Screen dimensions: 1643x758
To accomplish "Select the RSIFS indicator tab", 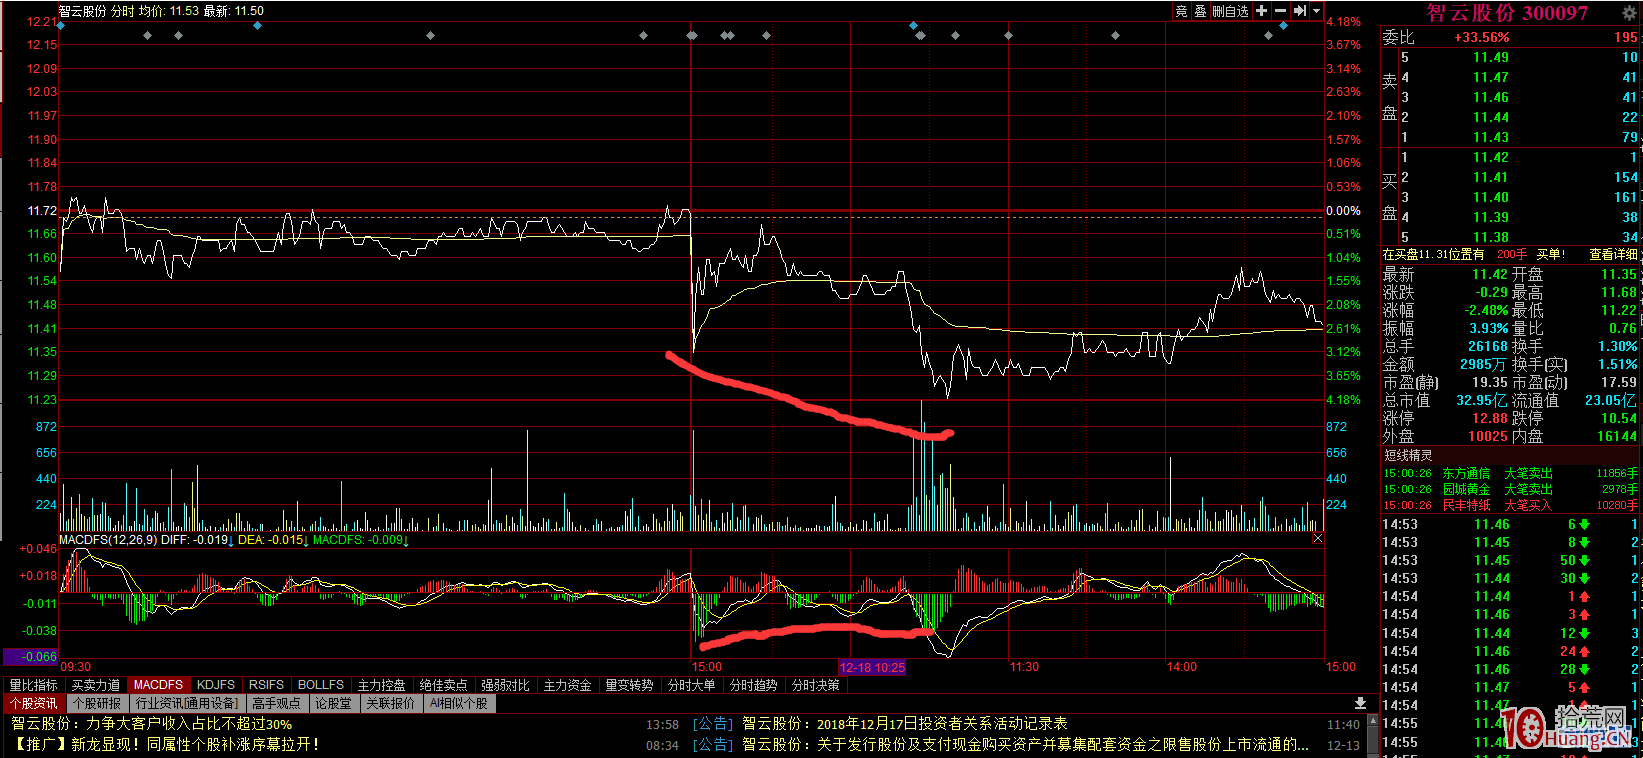I will click(x=267, y=685).
